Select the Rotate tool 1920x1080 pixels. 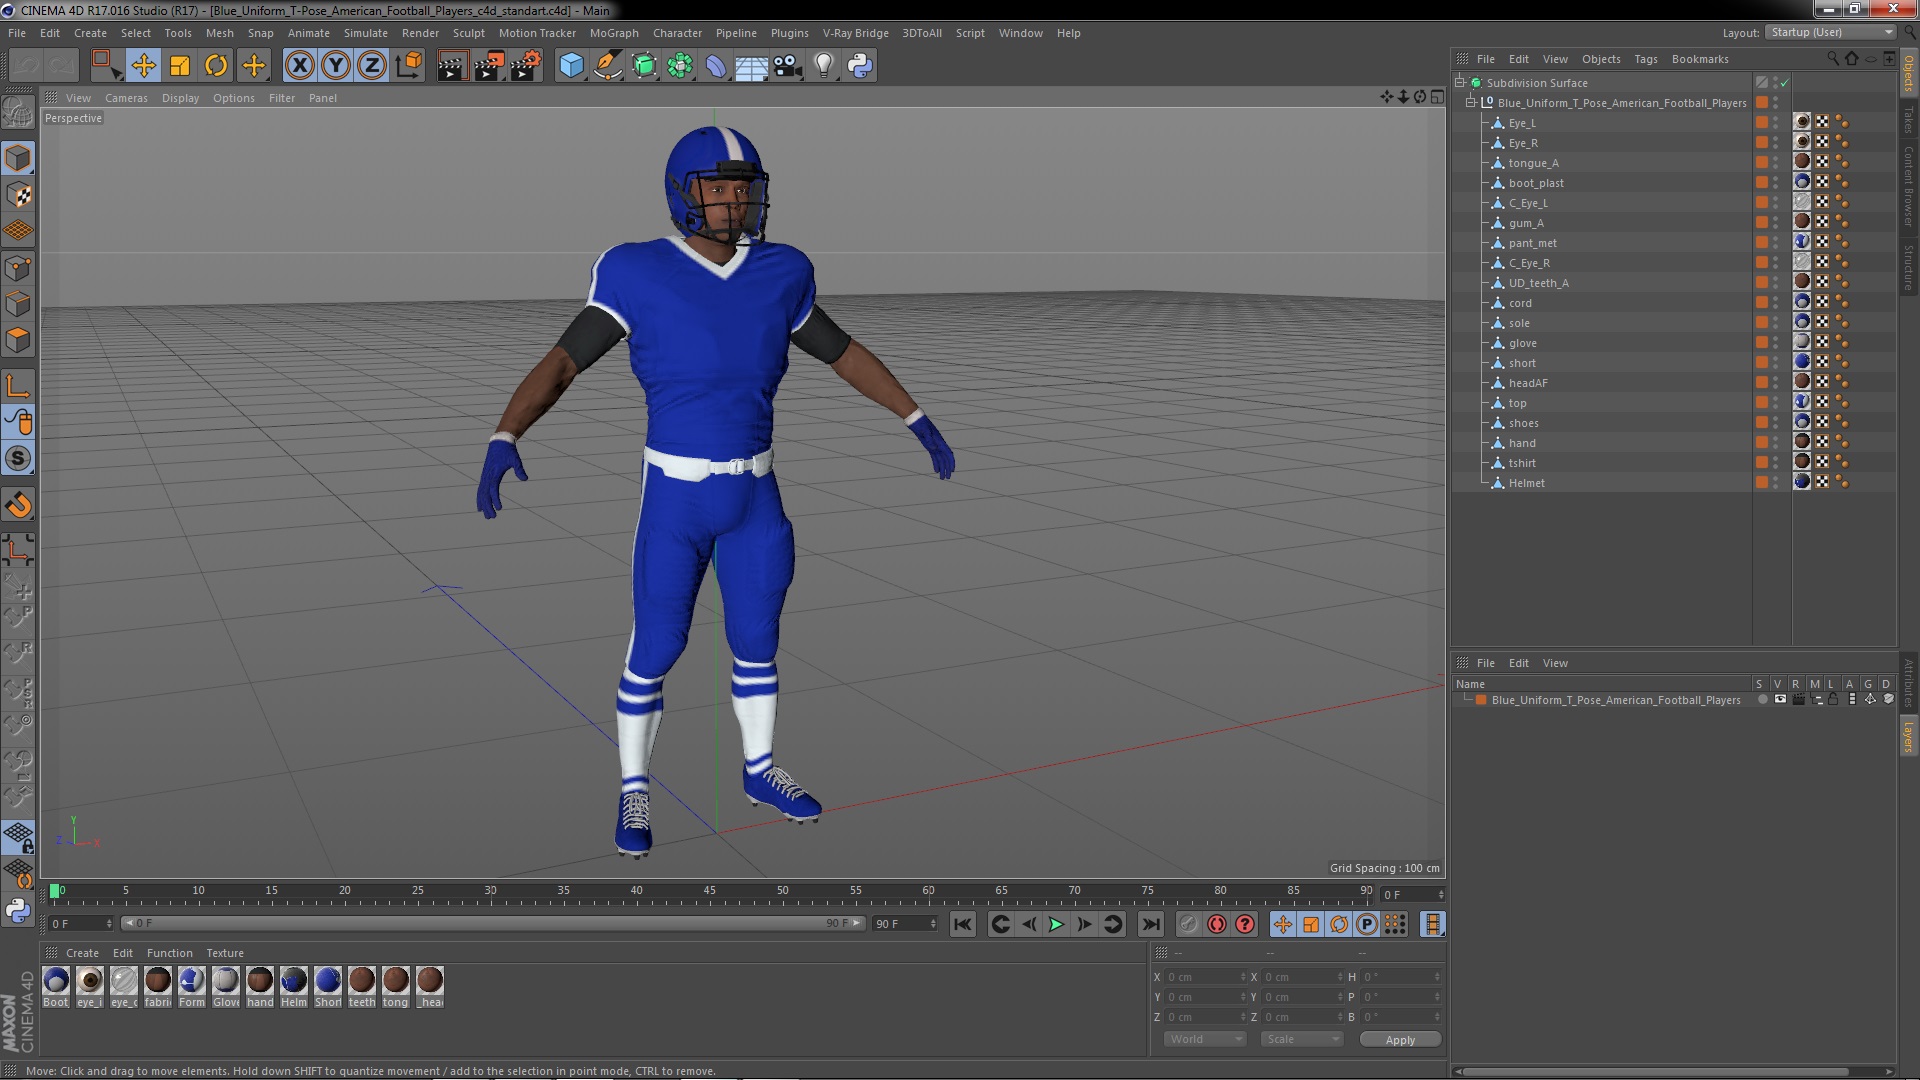[x=216, y=66]
